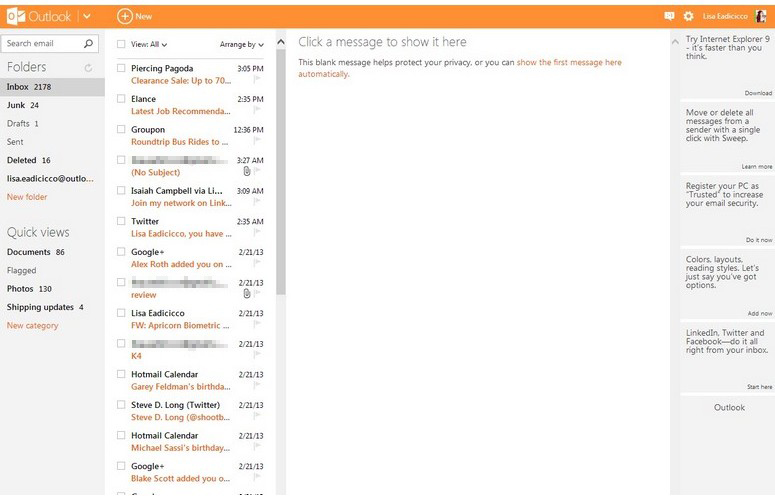The image size is (775, 500).
Task: Select the Elance message checkbox
Action: click(121, 98)
